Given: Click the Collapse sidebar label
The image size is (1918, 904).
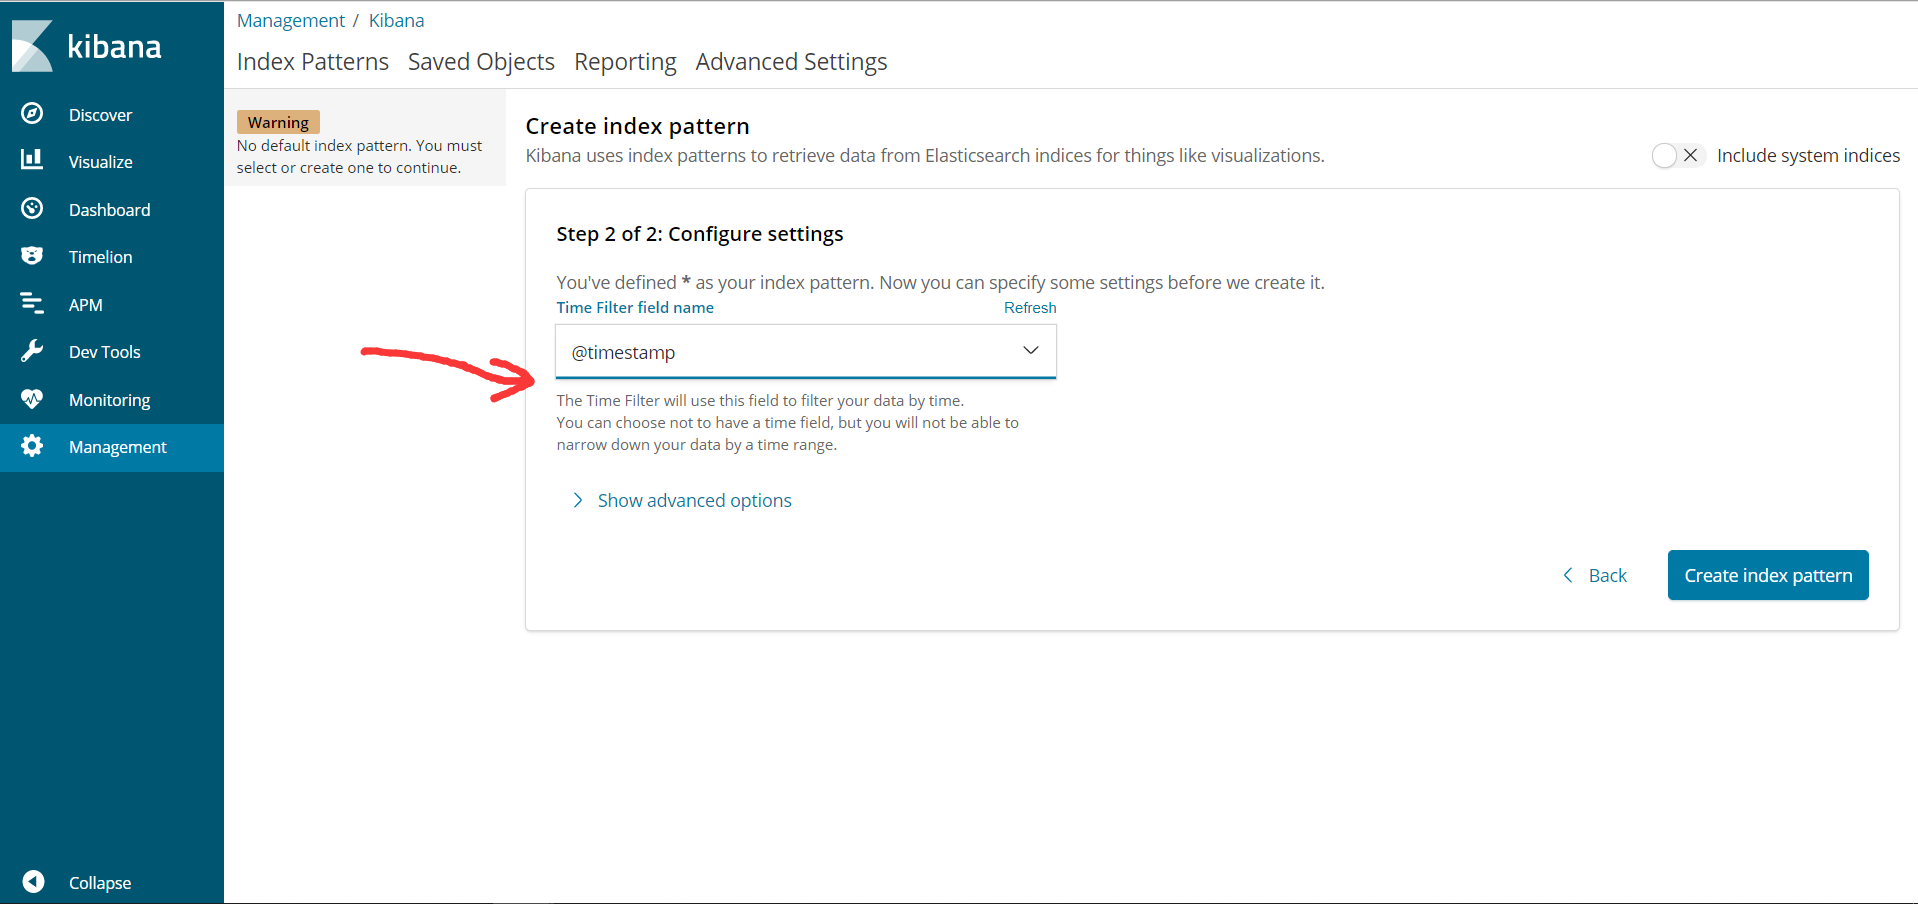Looking at the screenshot, I should click(x=99, y=883).
